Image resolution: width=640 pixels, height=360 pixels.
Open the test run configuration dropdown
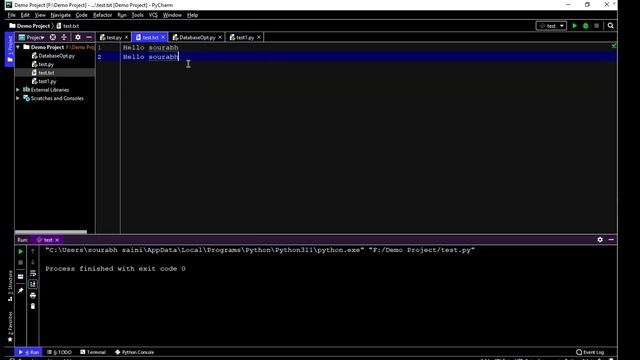coord(551,26)
